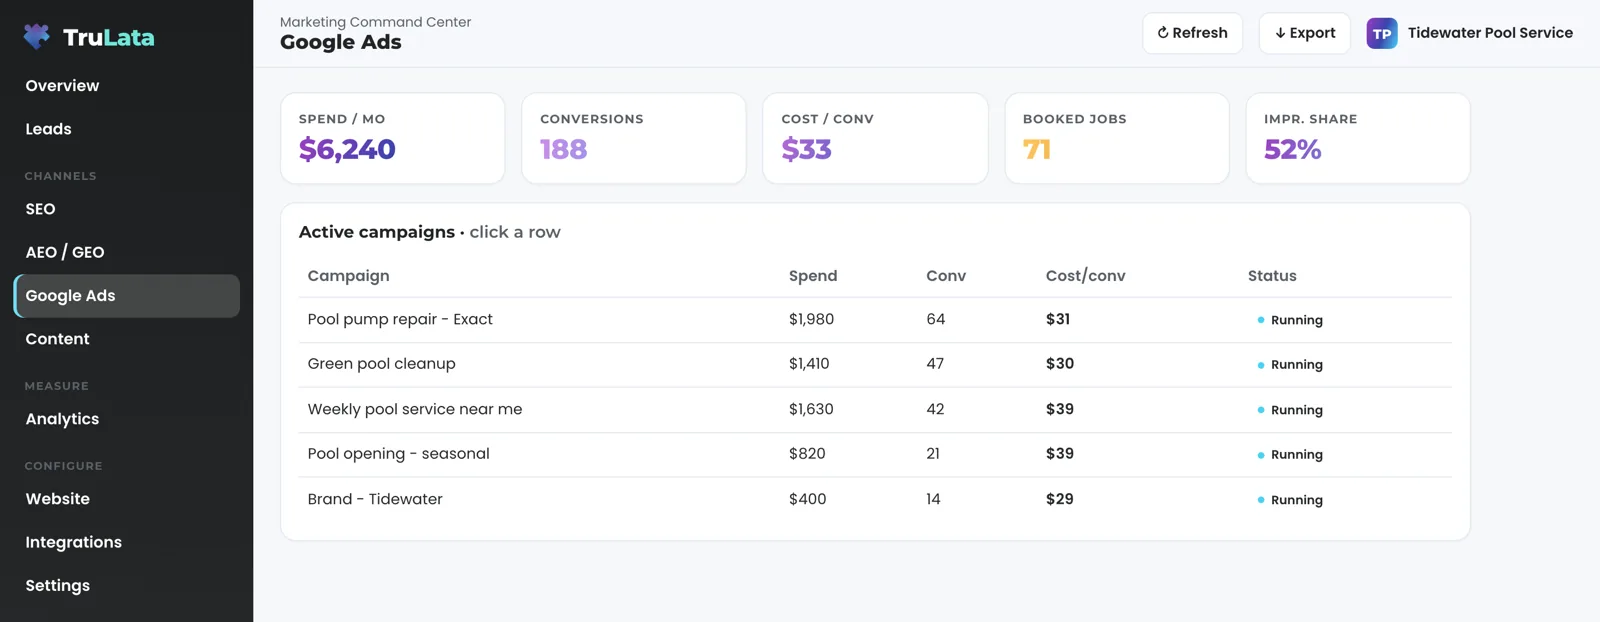Click the $31 cost per conversion
Image resolution: width=1600 pixels, height=622 pixels.
click(x=1058, y=319)
